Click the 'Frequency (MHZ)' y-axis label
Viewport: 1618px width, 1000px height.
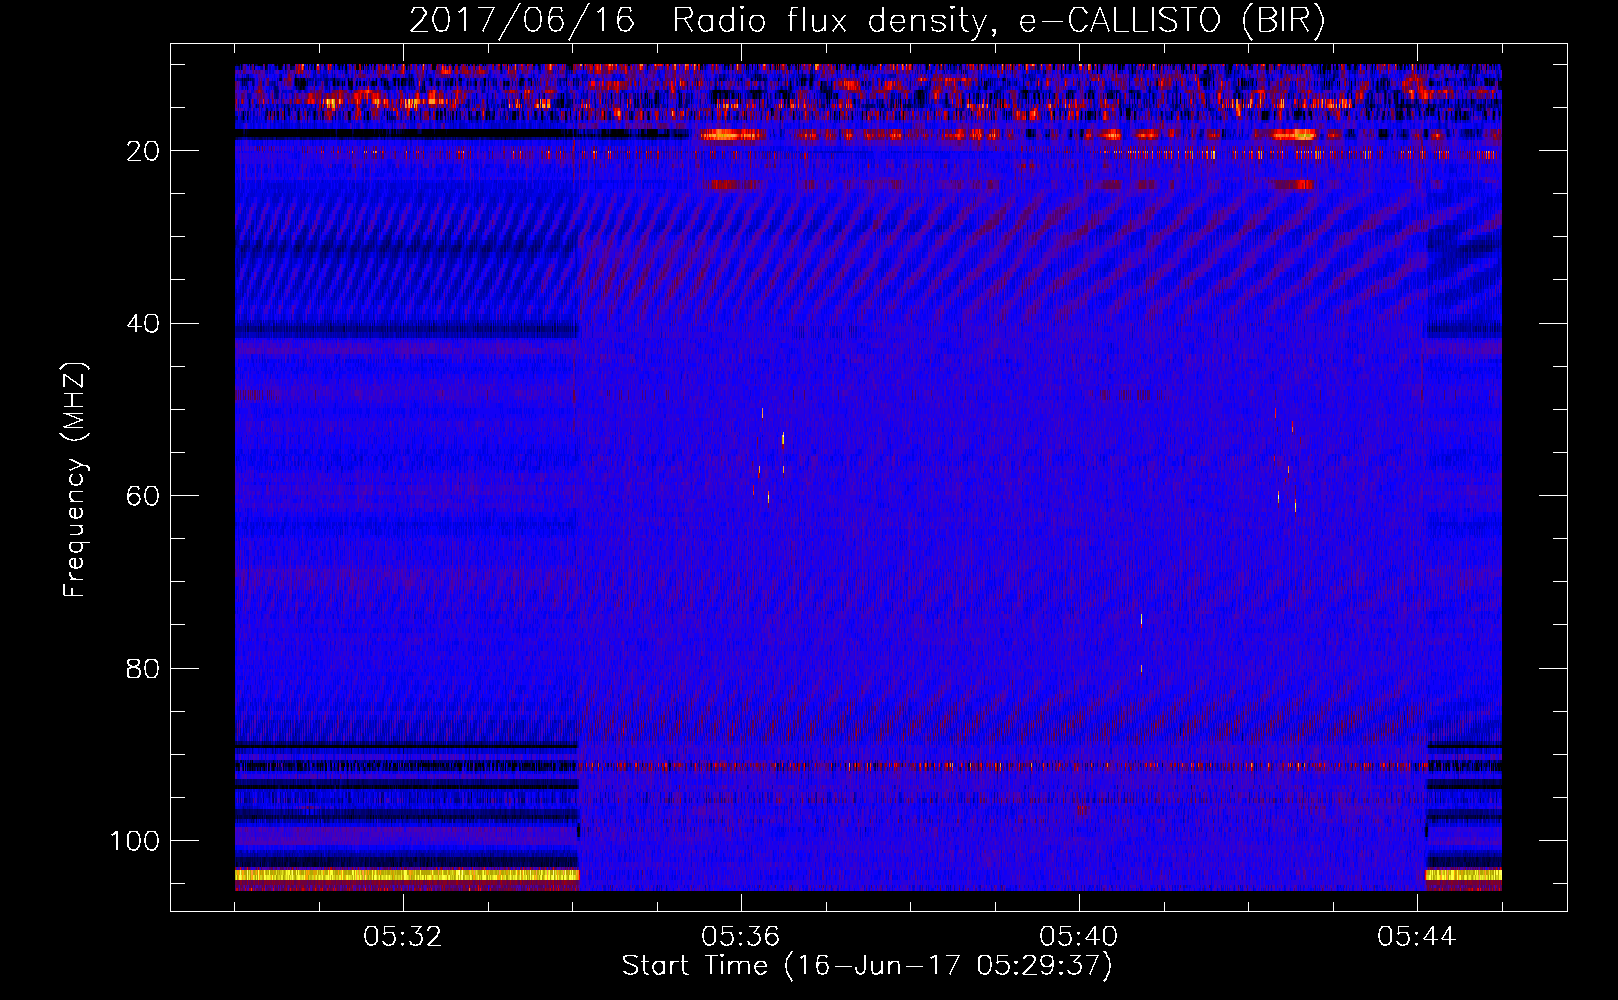point(75,479)
